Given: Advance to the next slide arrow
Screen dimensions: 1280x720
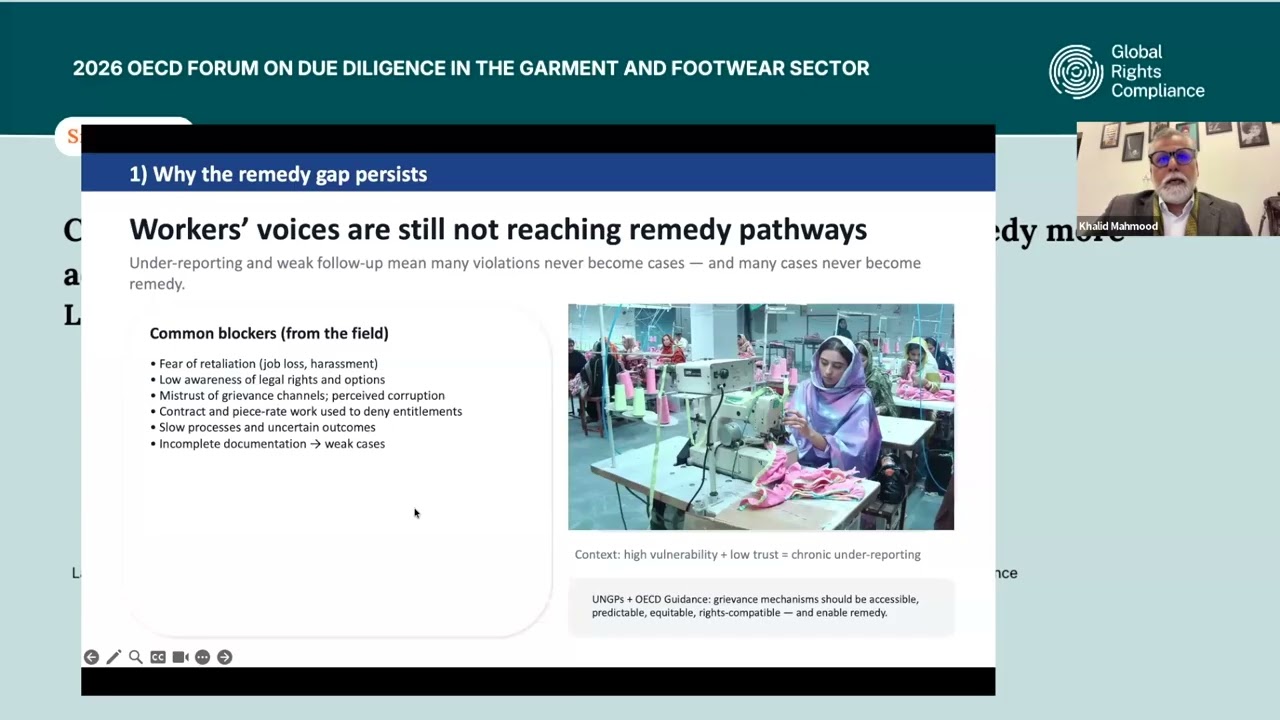Looking at the screenshot, I should pyautogui.click(x=224, y=657).
